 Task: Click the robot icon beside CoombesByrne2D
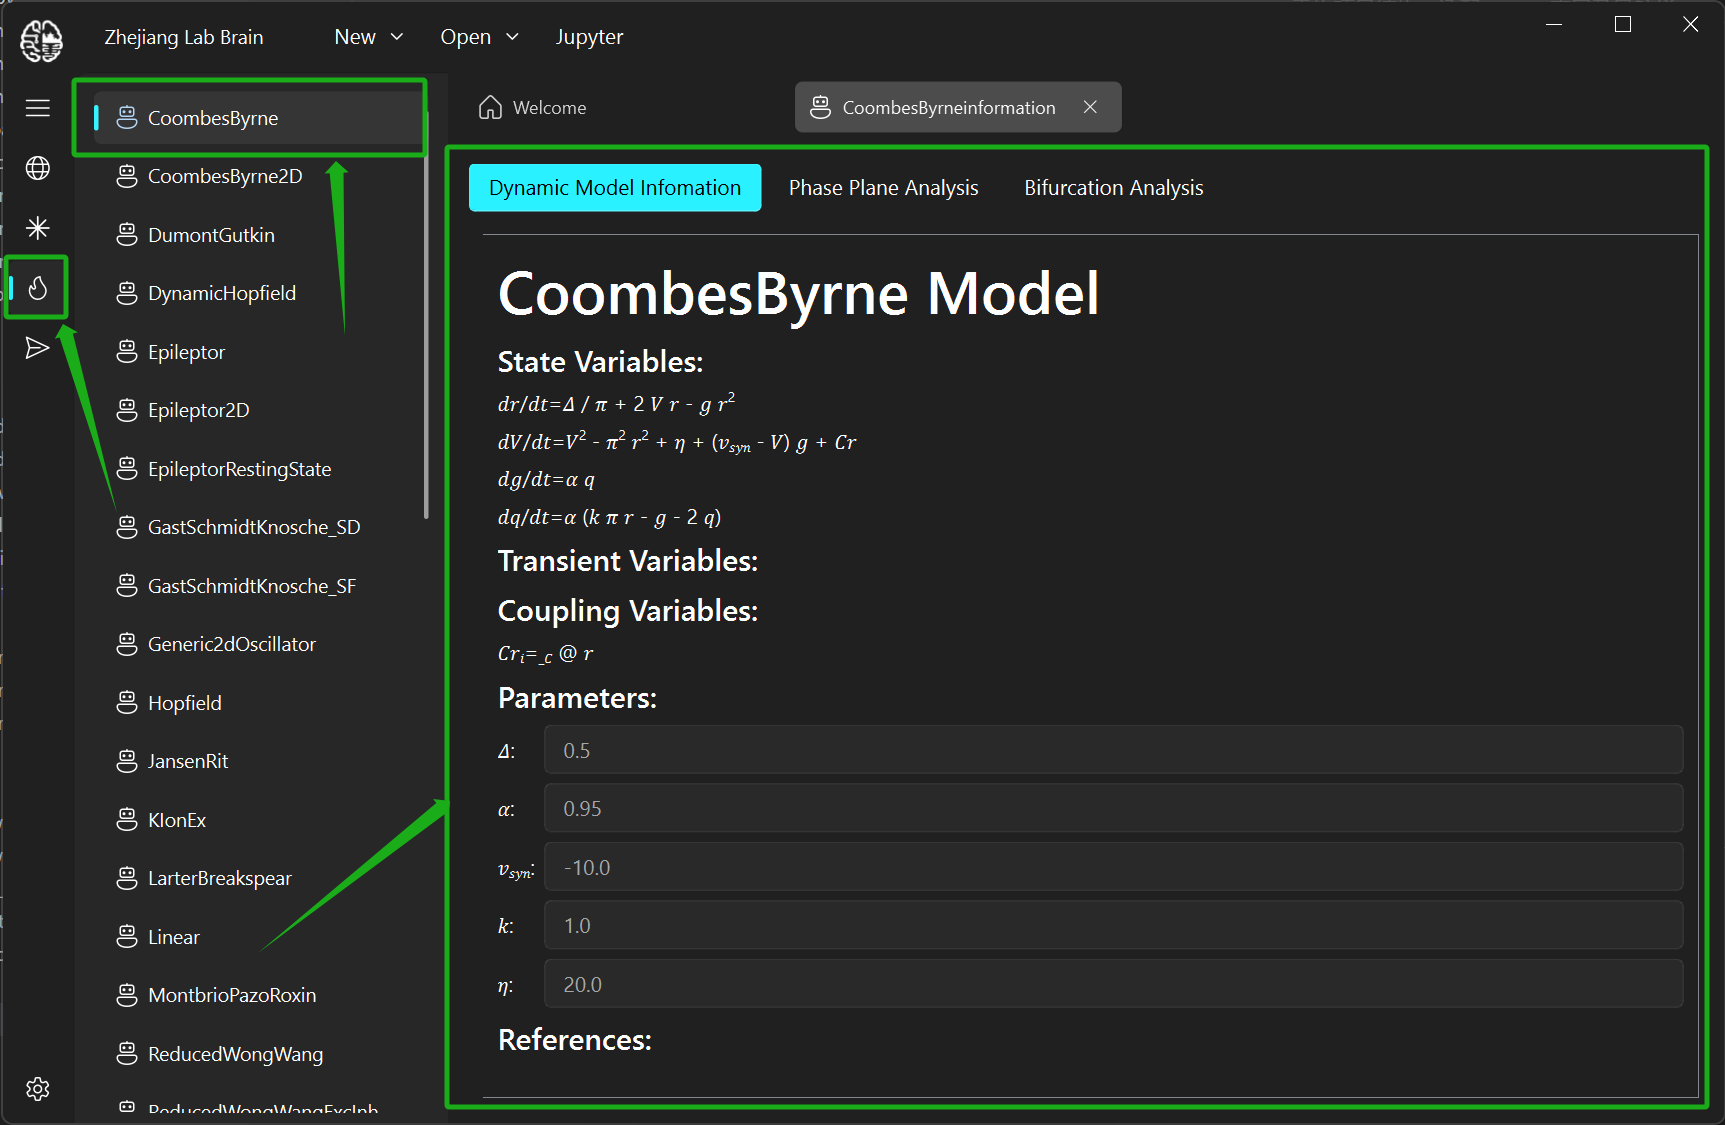127,176
